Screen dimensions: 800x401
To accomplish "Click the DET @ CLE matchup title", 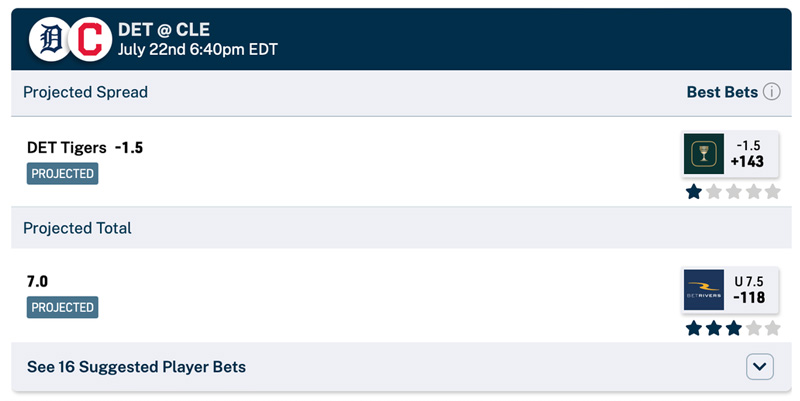I will click(164, 30).
